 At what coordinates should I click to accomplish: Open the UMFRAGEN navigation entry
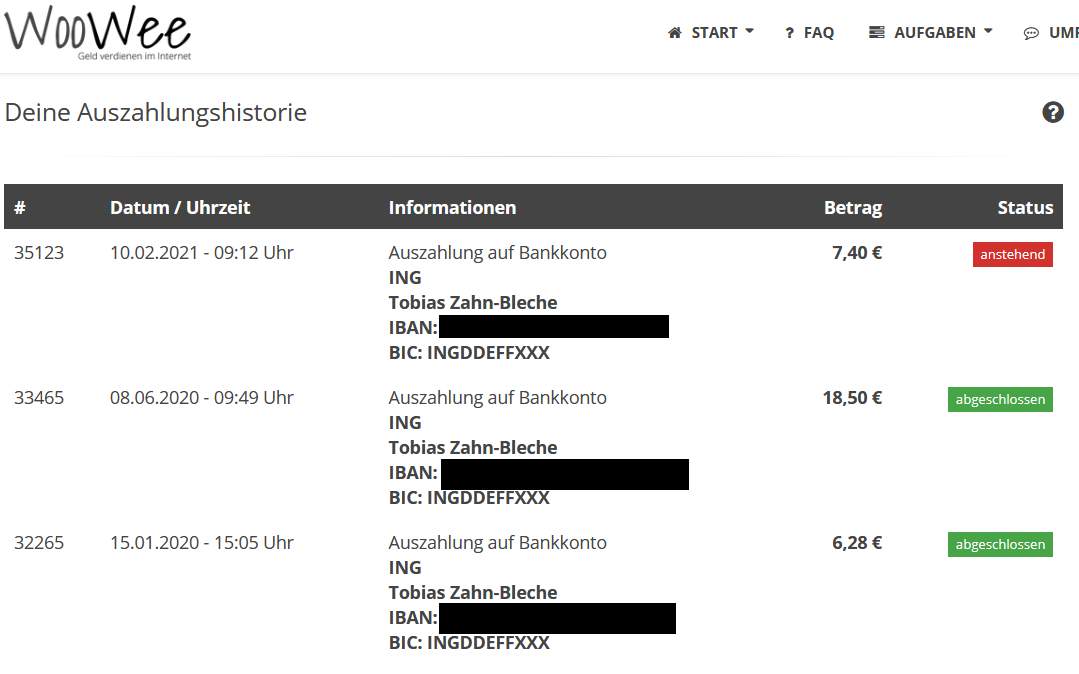point(1063,32)
